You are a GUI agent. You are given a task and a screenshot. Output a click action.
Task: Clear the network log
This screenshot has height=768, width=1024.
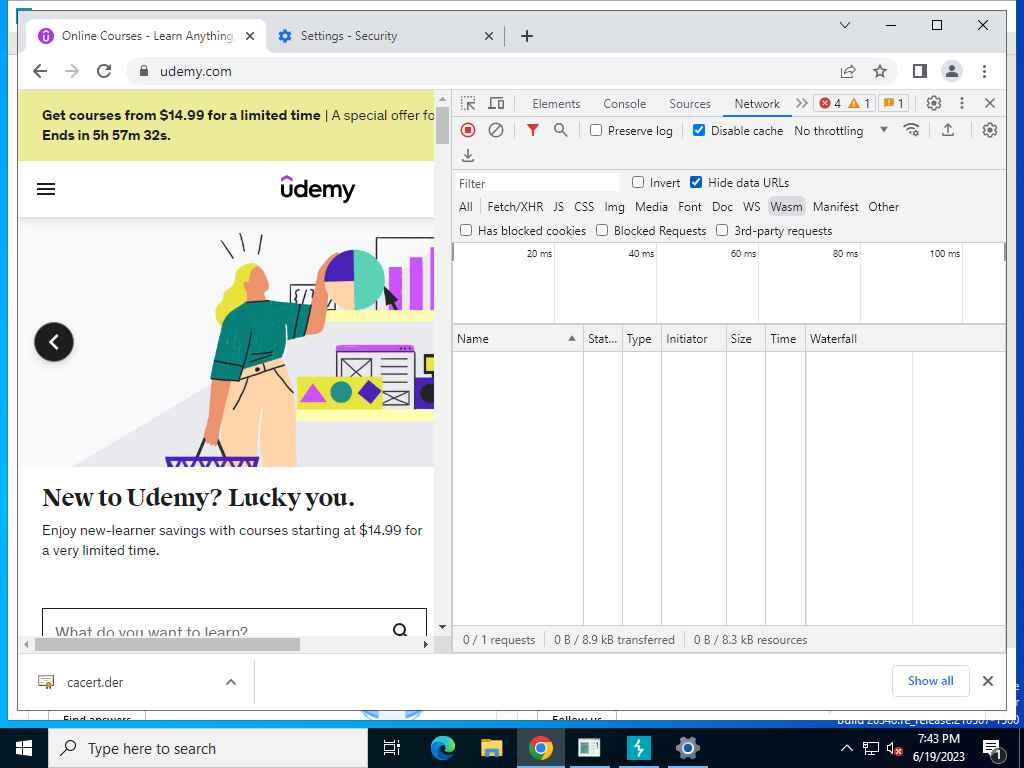click(496, 131)
